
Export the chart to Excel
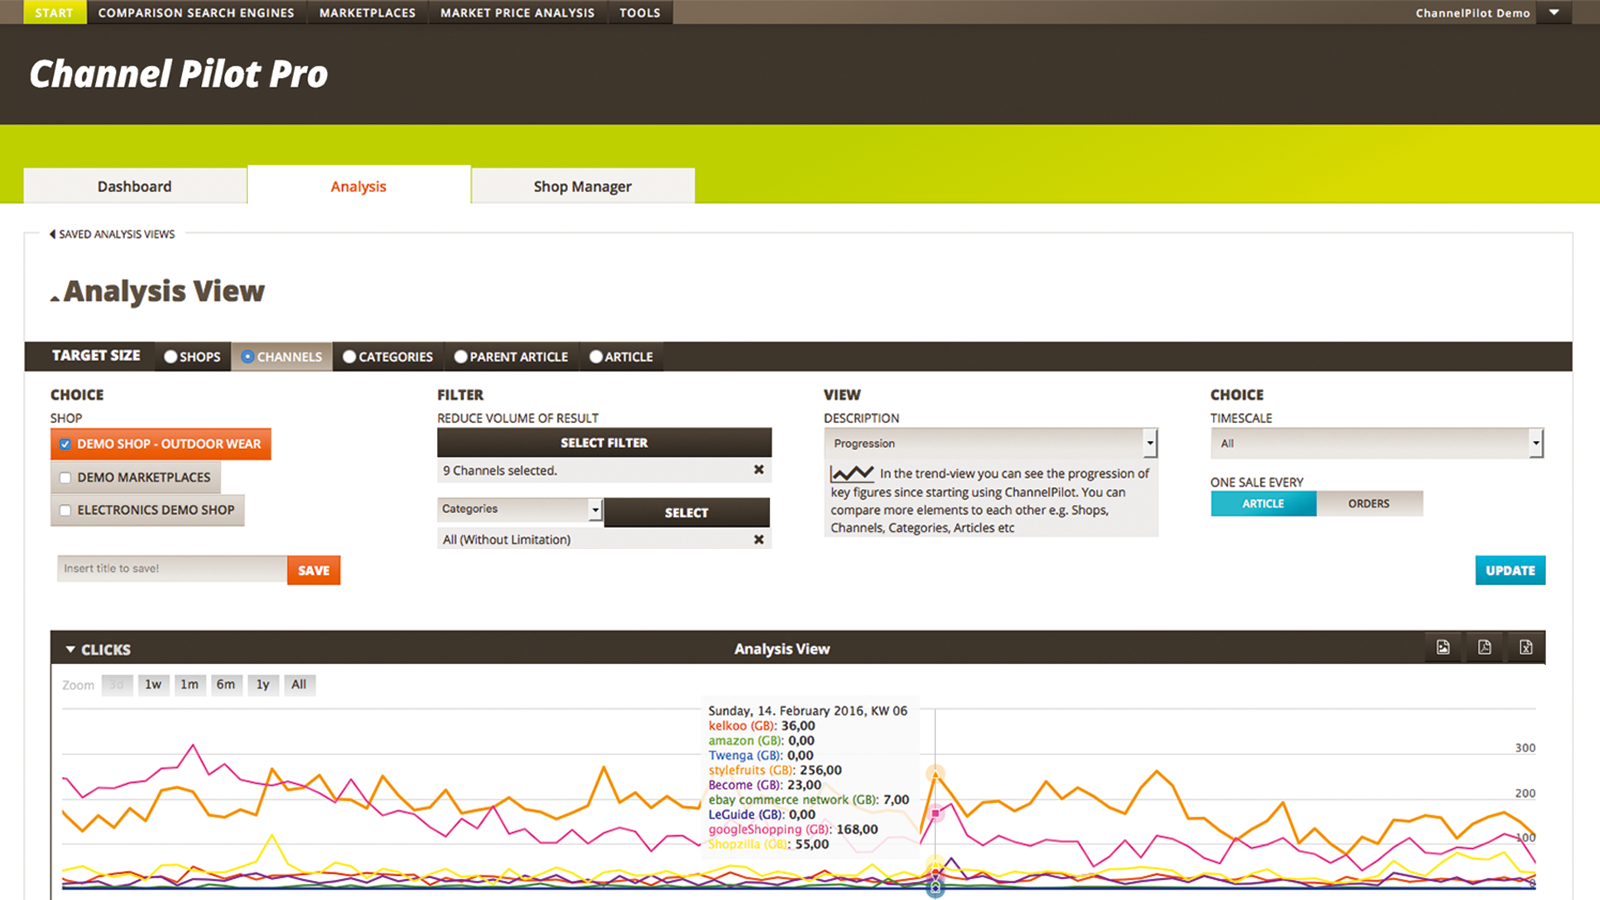[1526, 647]
